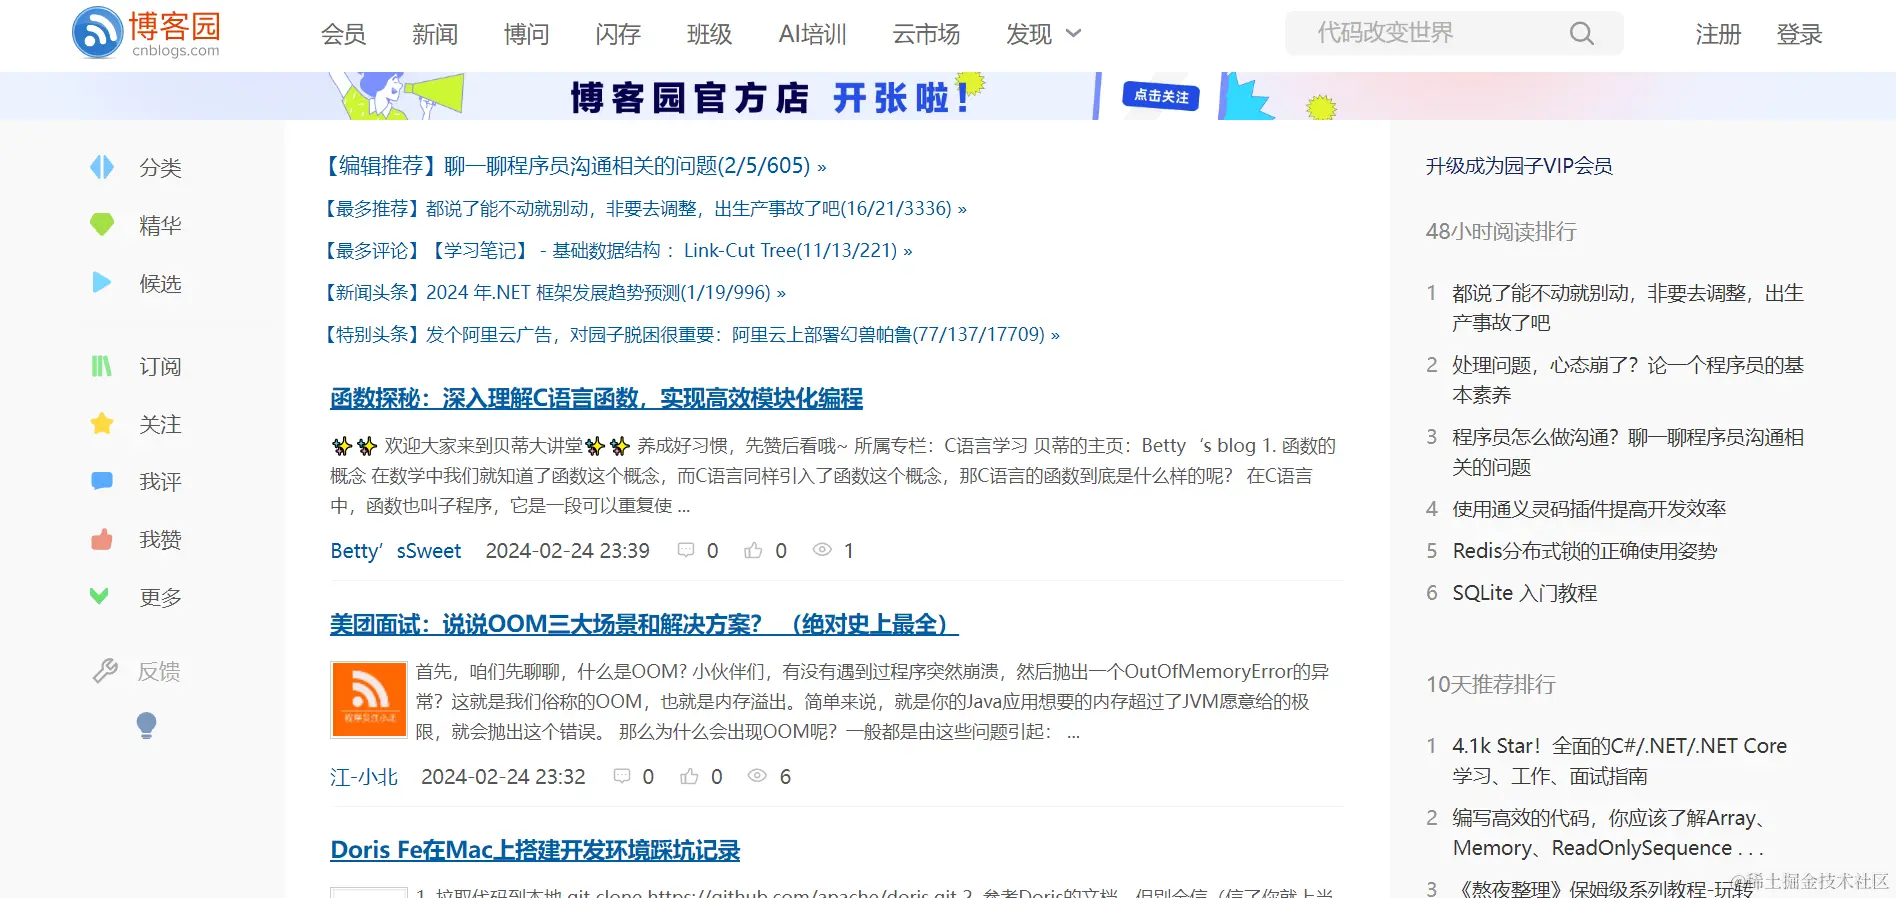Like the Betty'sSweet post with thumbs-up

tap(753, 550)
